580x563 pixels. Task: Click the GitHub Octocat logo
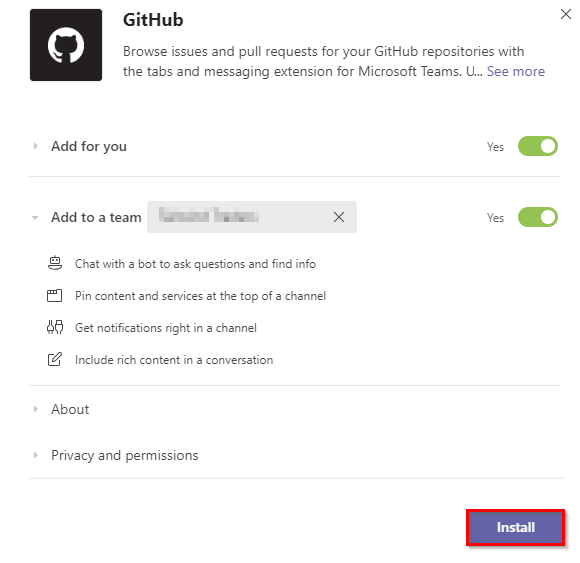66,45
